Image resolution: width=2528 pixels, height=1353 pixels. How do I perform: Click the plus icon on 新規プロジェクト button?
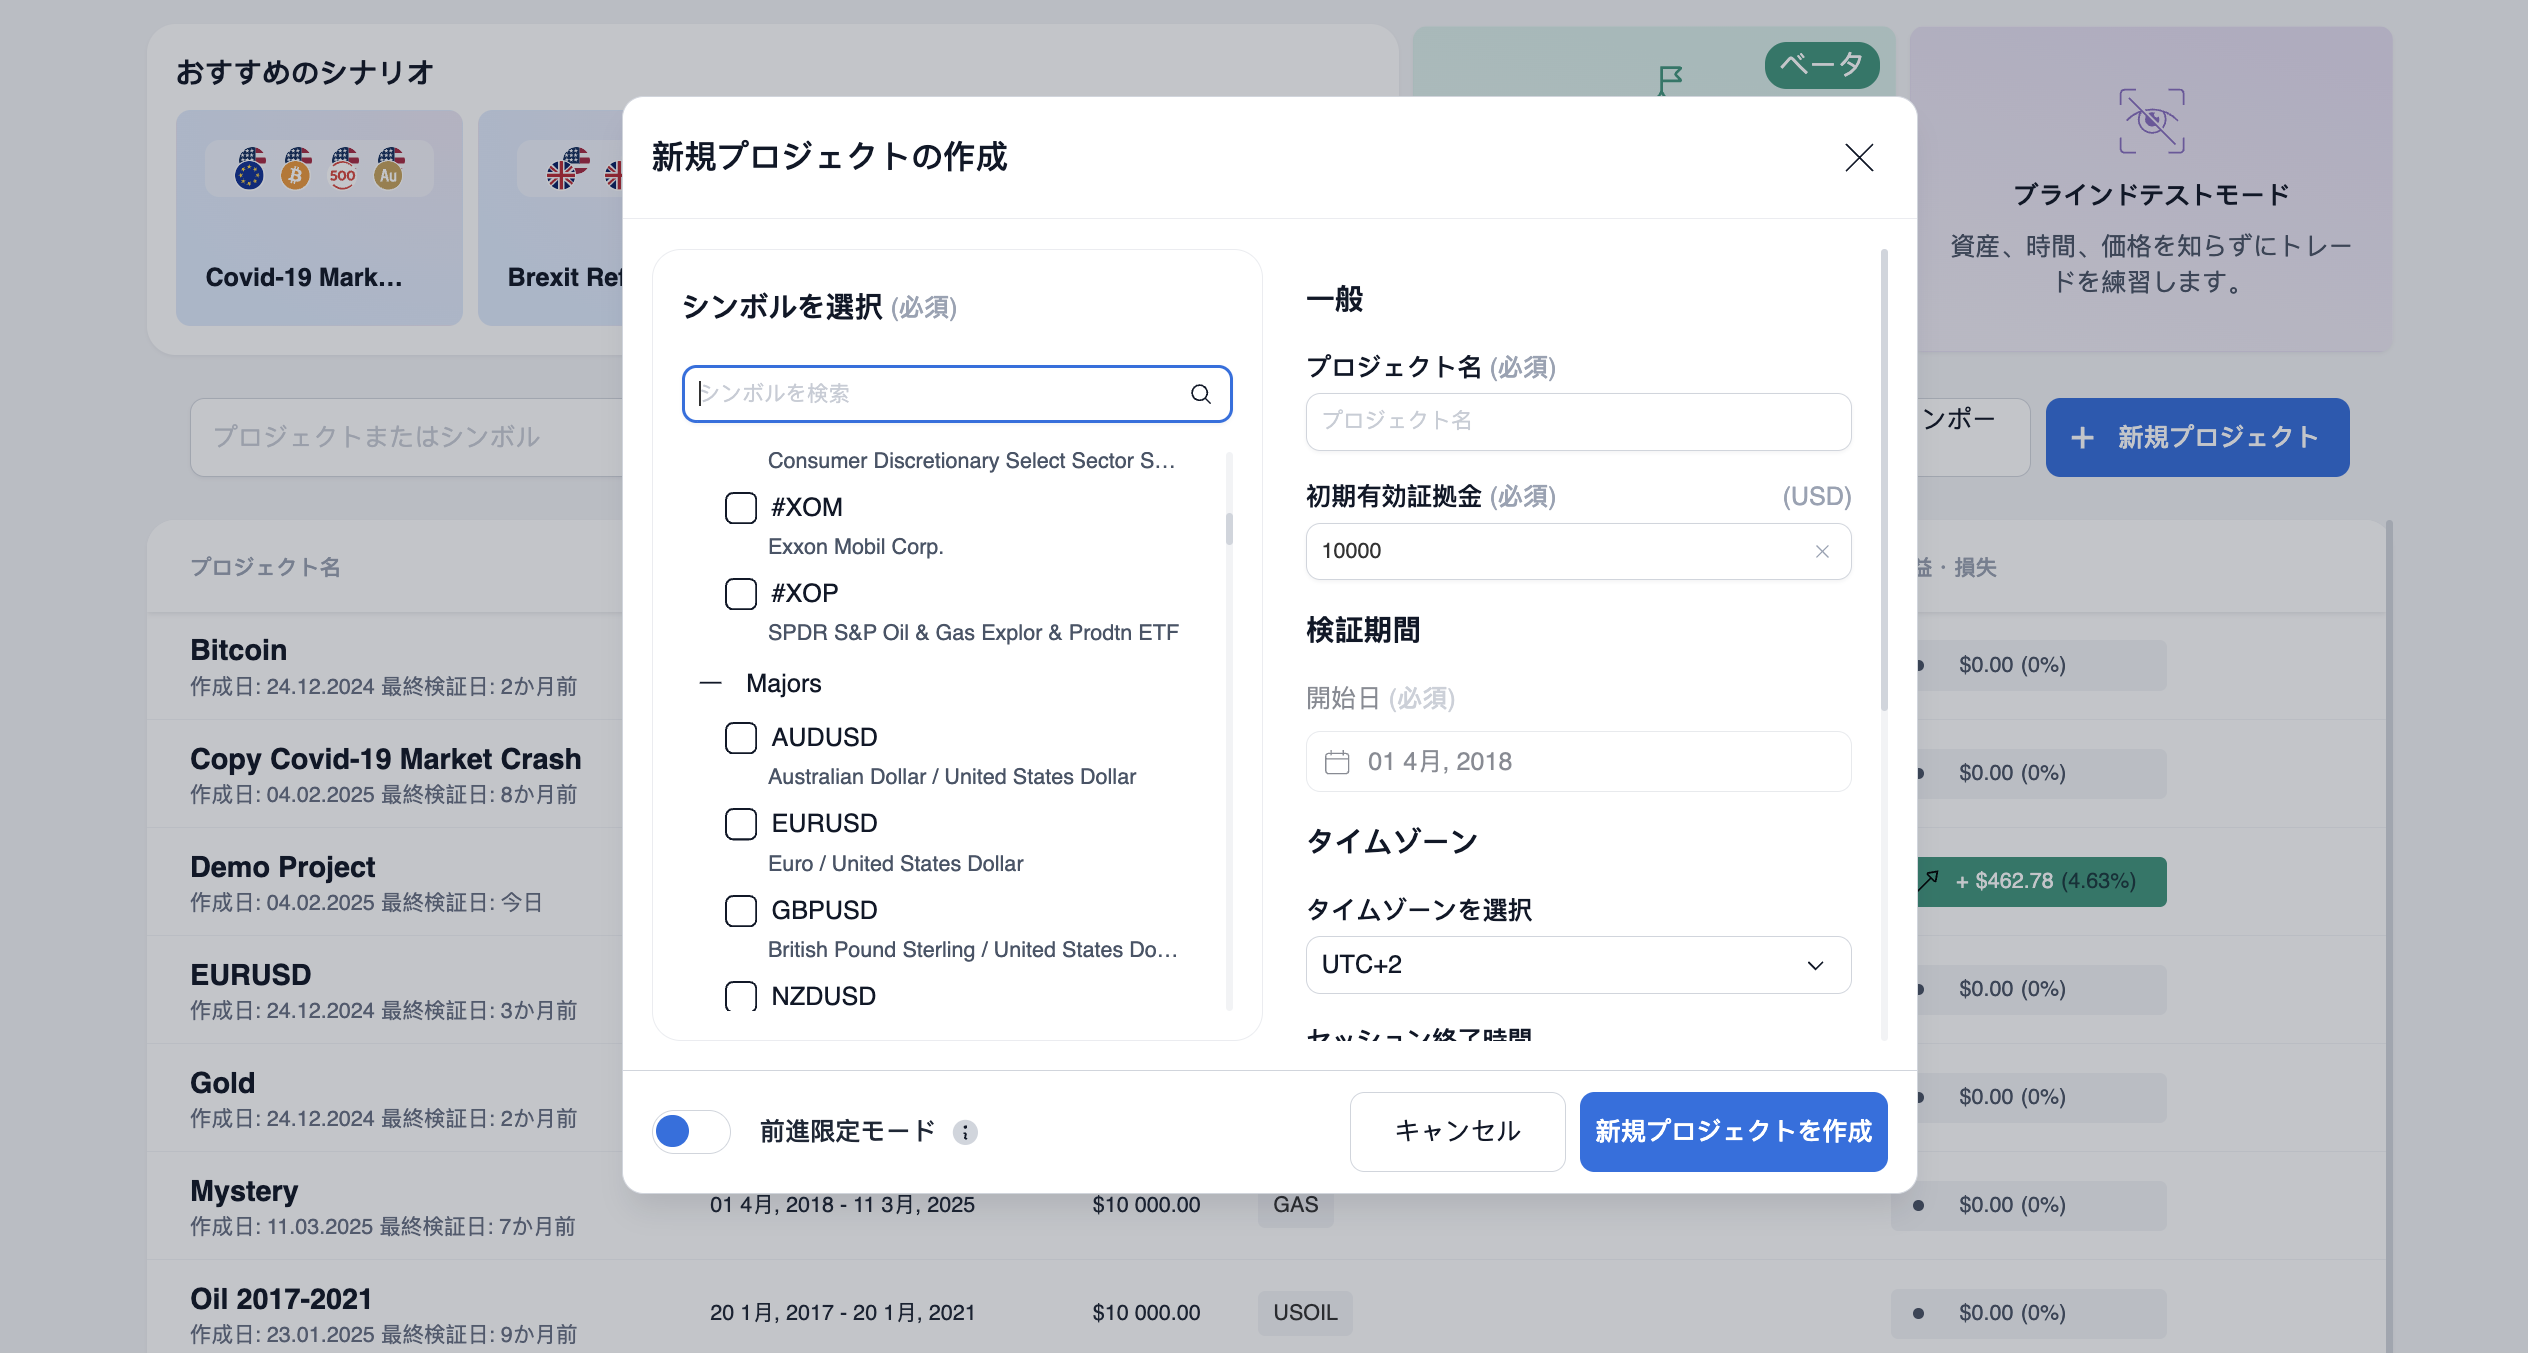click(x=2083, y=437)
